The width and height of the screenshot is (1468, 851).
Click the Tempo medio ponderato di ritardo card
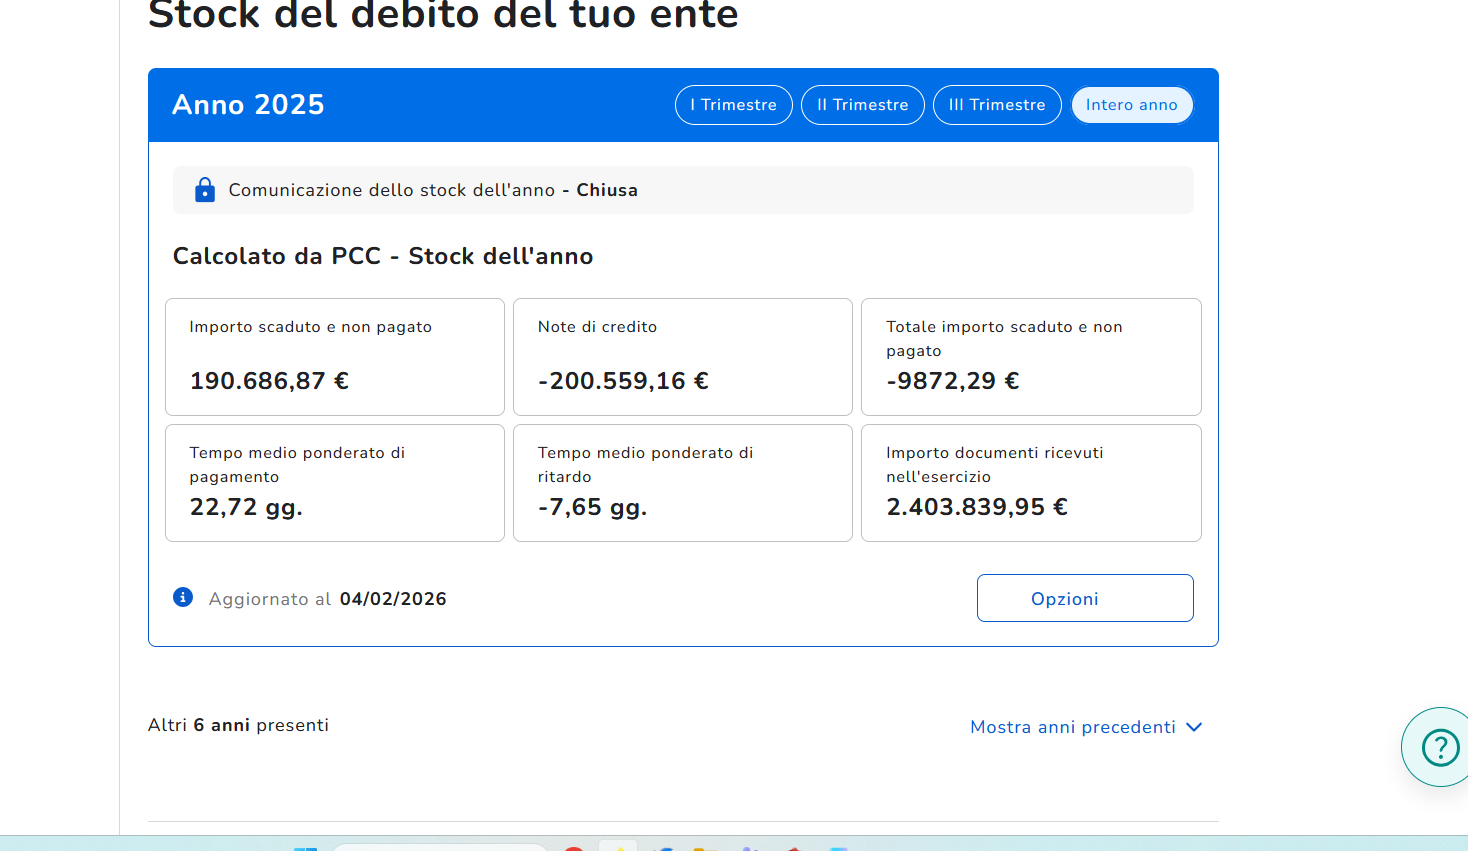(x=682, y=483)
